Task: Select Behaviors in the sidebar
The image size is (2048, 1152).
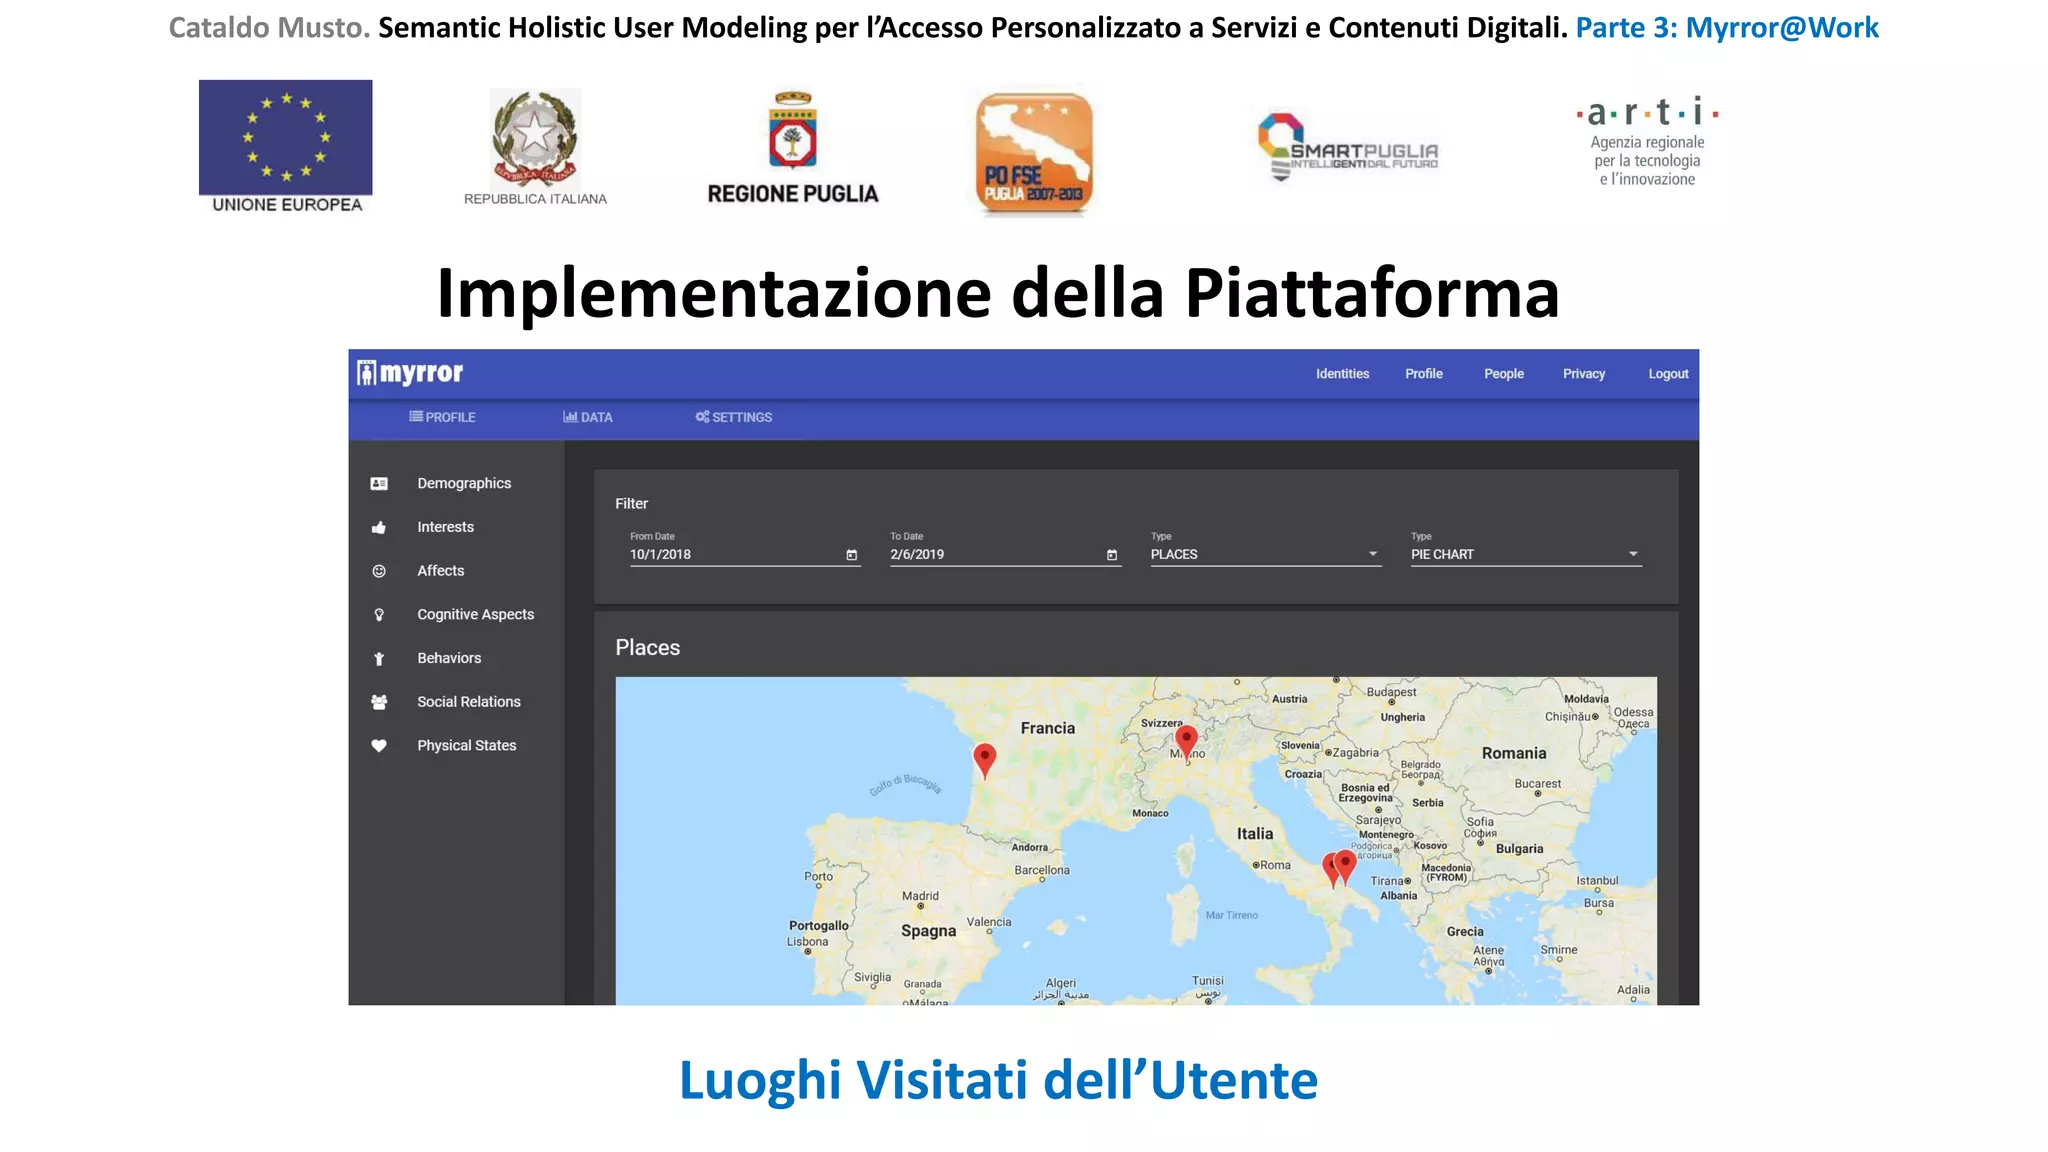Action: coord(449,658)
